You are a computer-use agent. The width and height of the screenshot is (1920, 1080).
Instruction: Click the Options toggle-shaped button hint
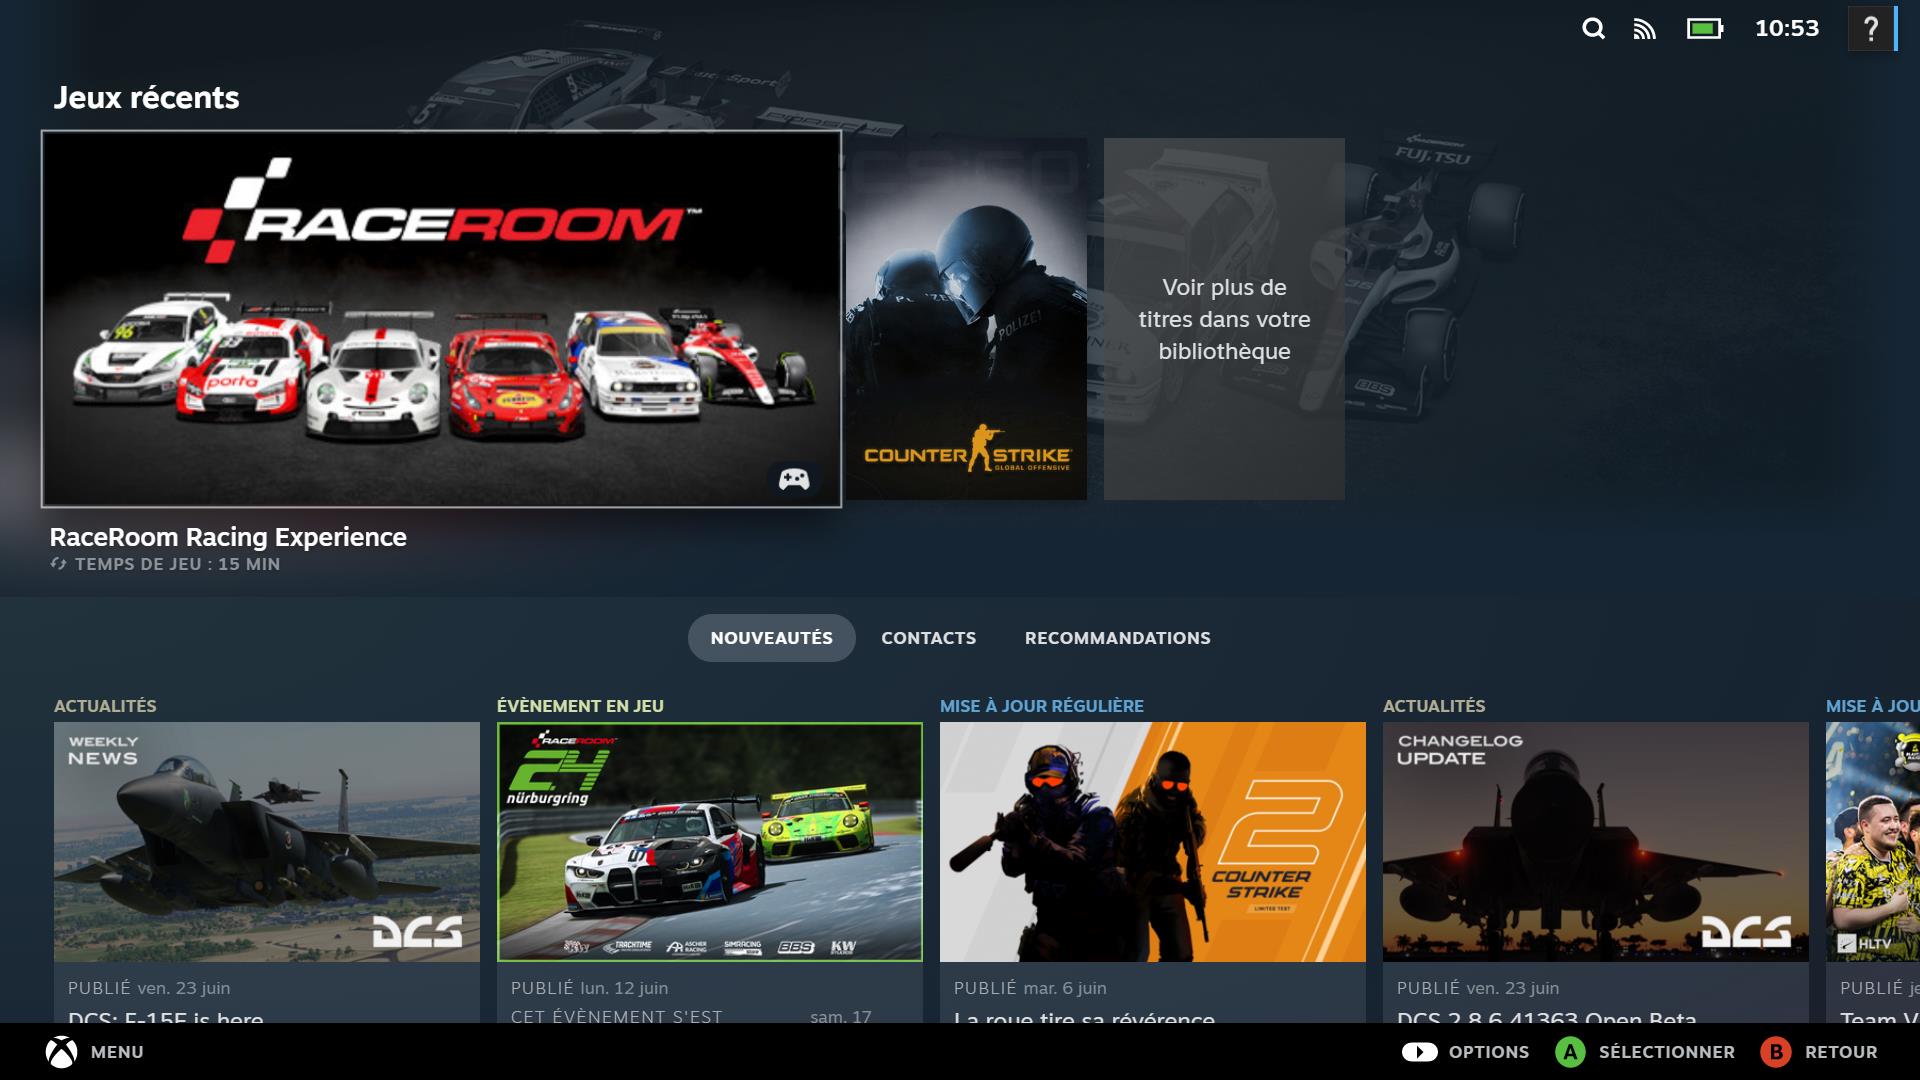coord(1419,1052)
